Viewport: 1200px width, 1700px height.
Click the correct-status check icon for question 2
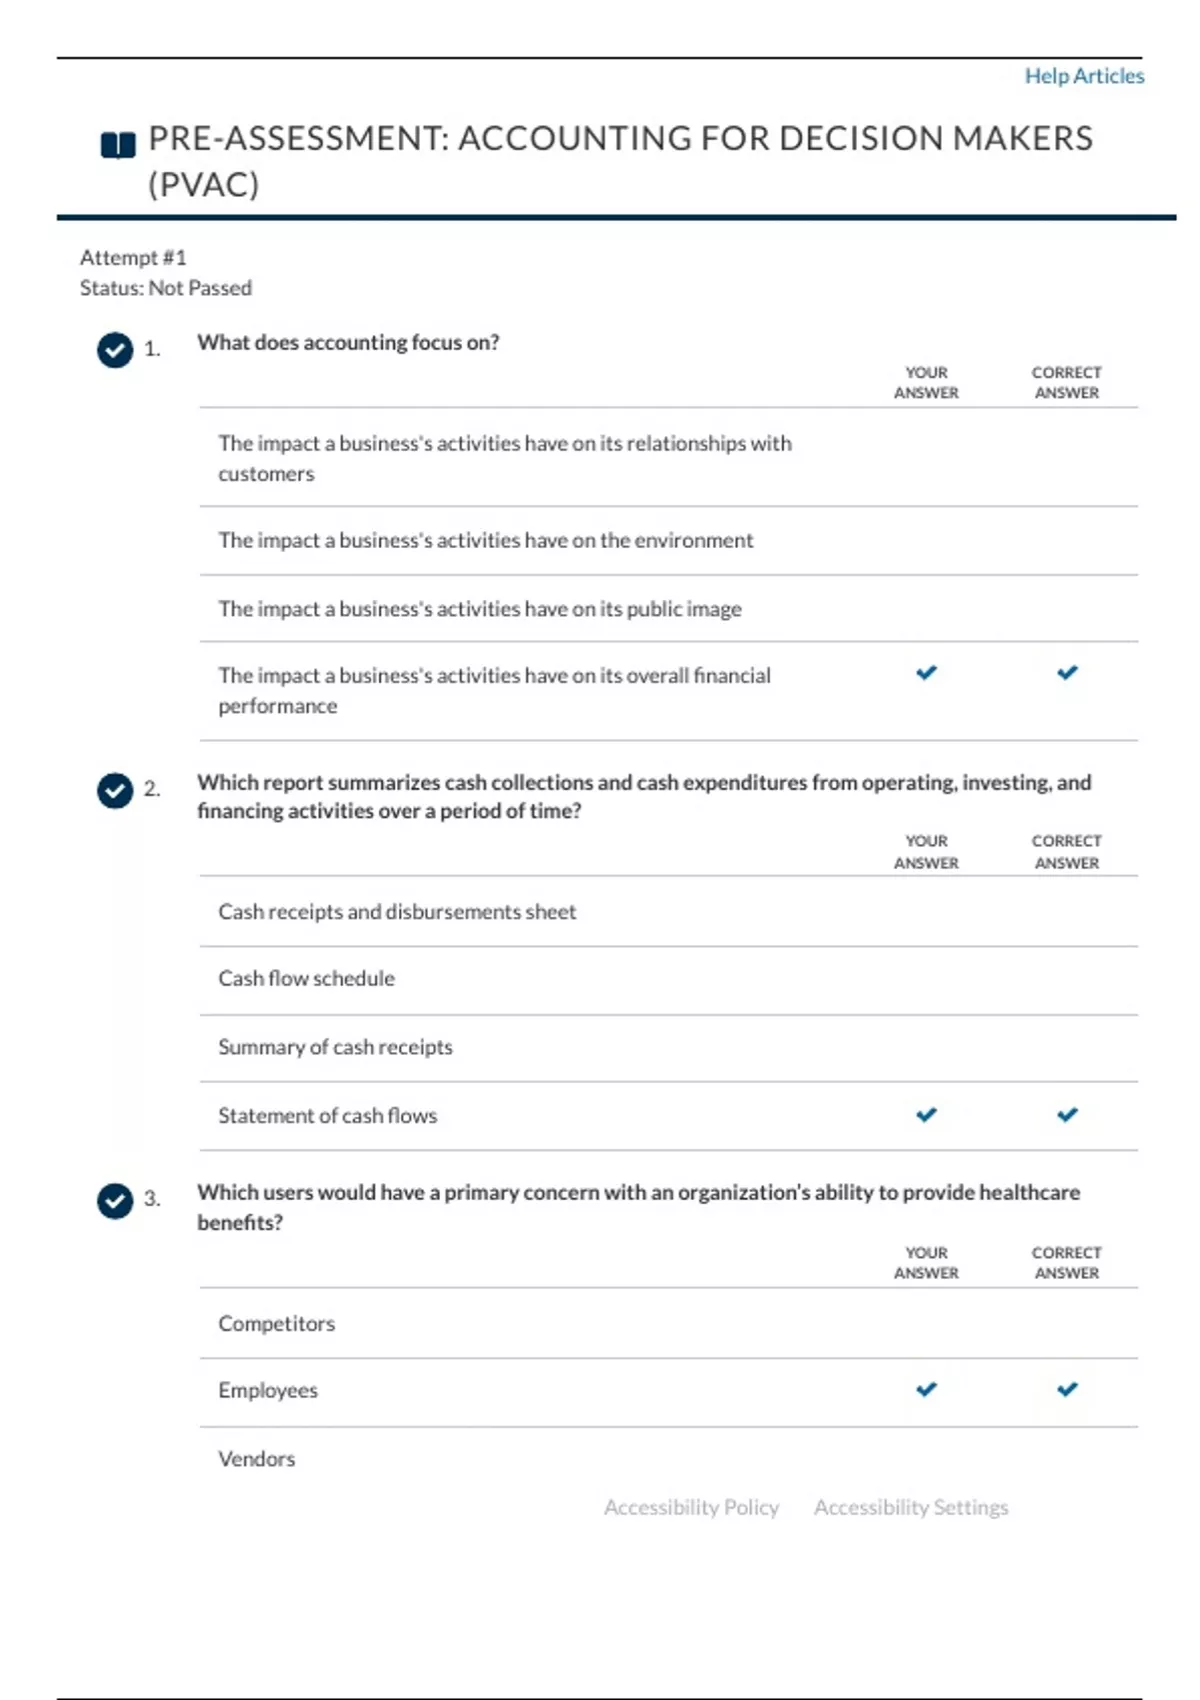115,791
